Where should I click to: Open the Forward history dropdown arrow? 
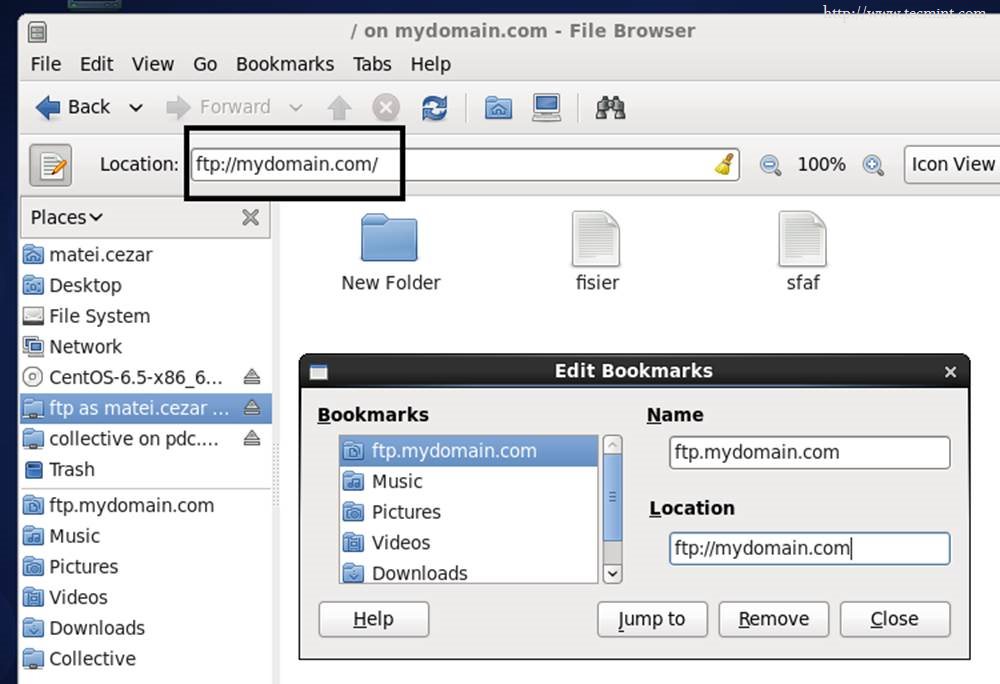tap(295, 108)
